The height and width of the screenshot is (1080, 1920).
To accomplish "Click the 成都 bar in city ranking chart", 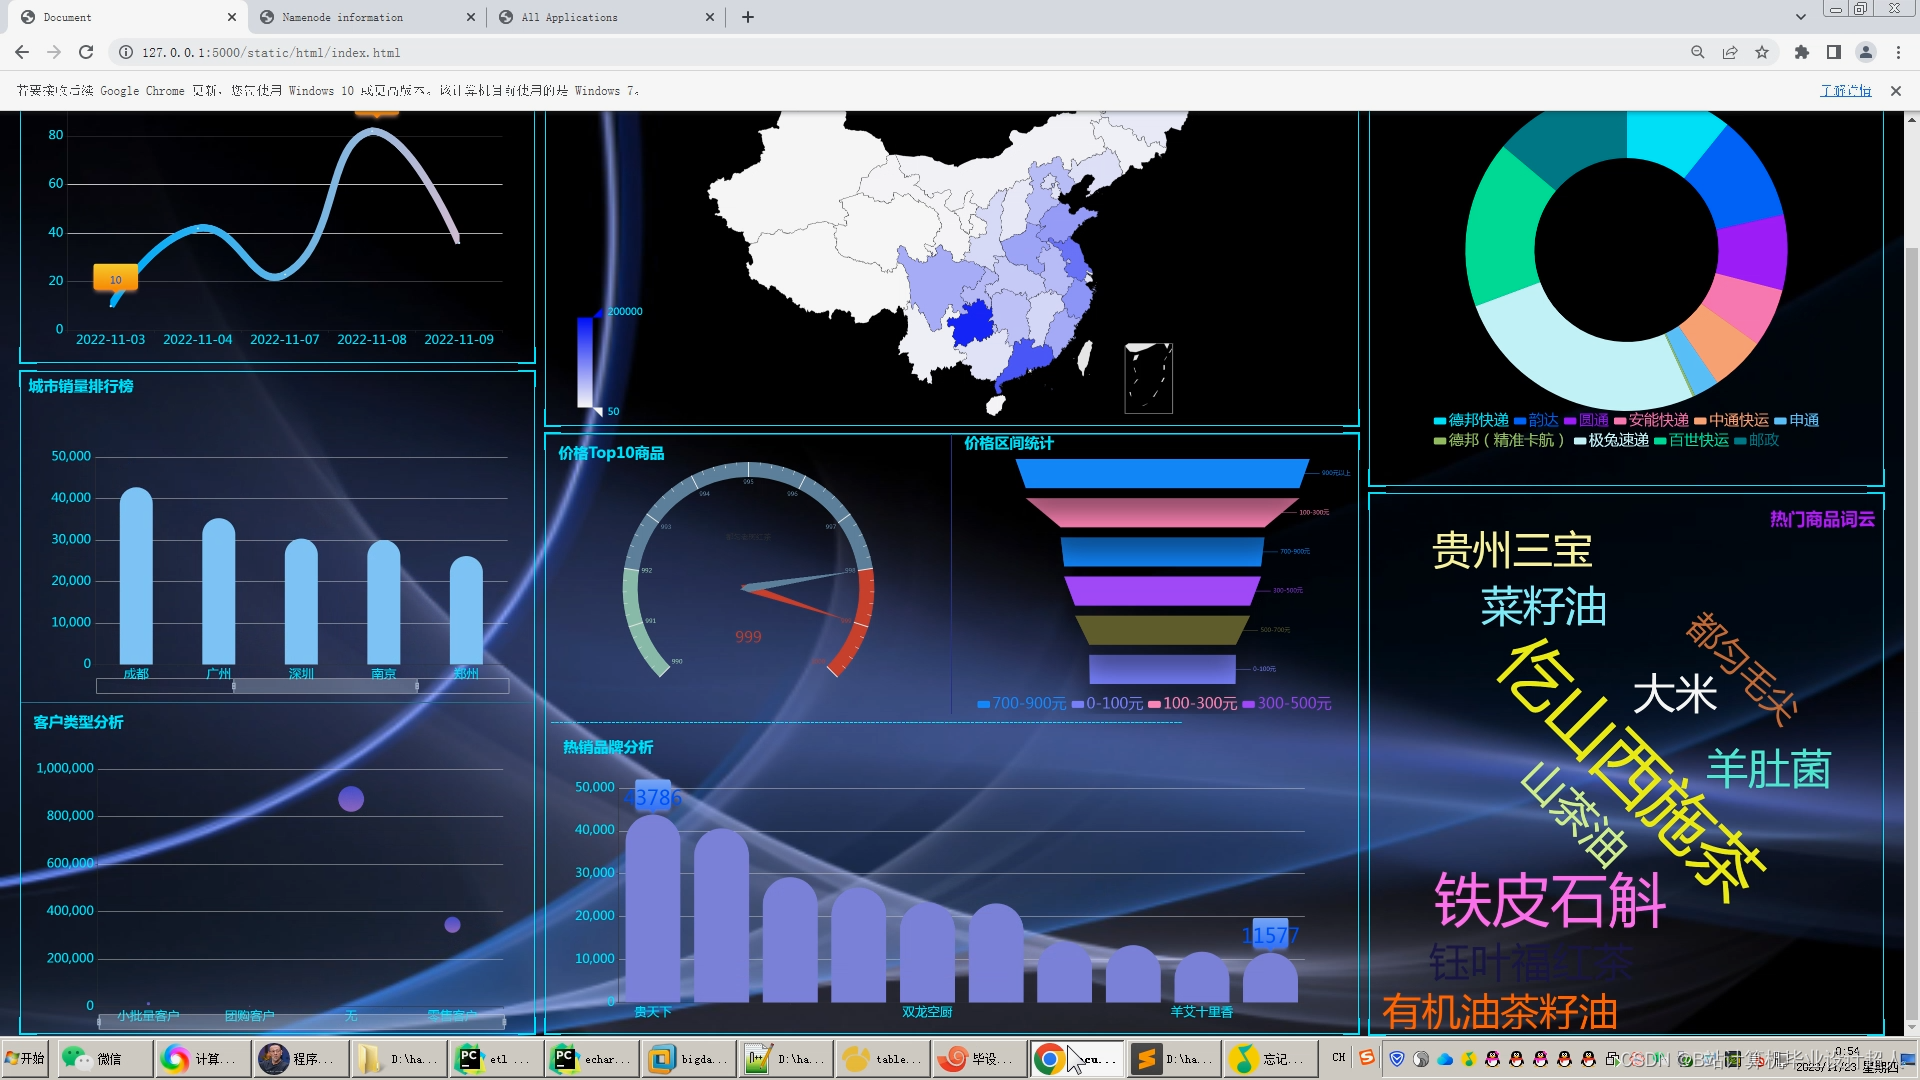I will 136,575.
